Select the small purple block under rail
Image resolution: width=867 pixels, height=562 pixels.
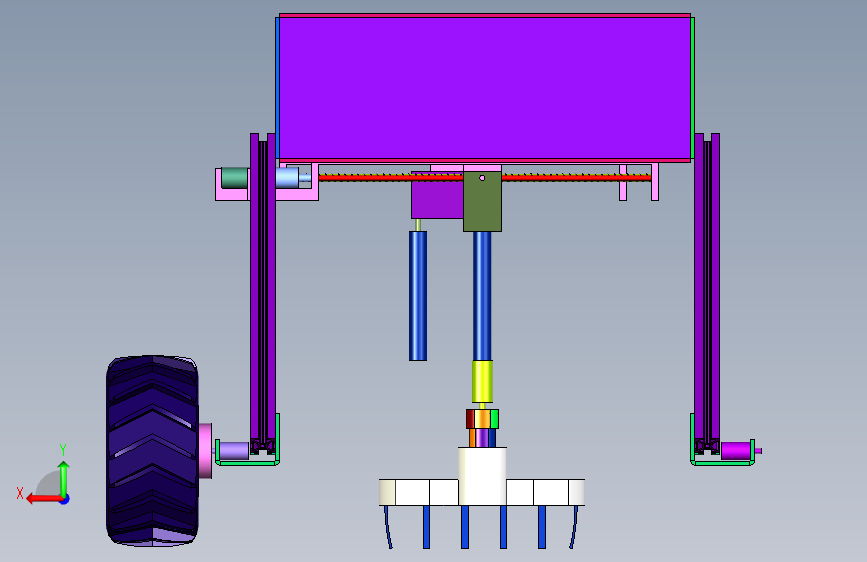[437, 195]
